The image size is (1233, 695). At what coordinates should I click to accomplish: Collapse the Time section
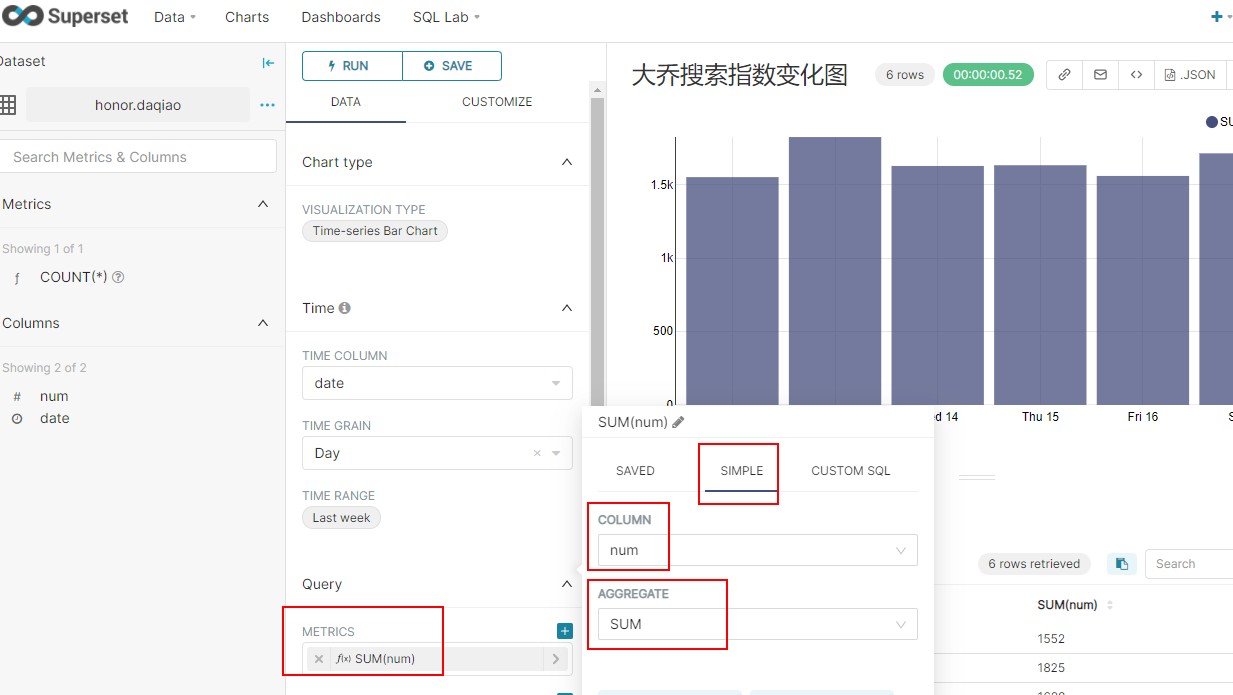567,308
